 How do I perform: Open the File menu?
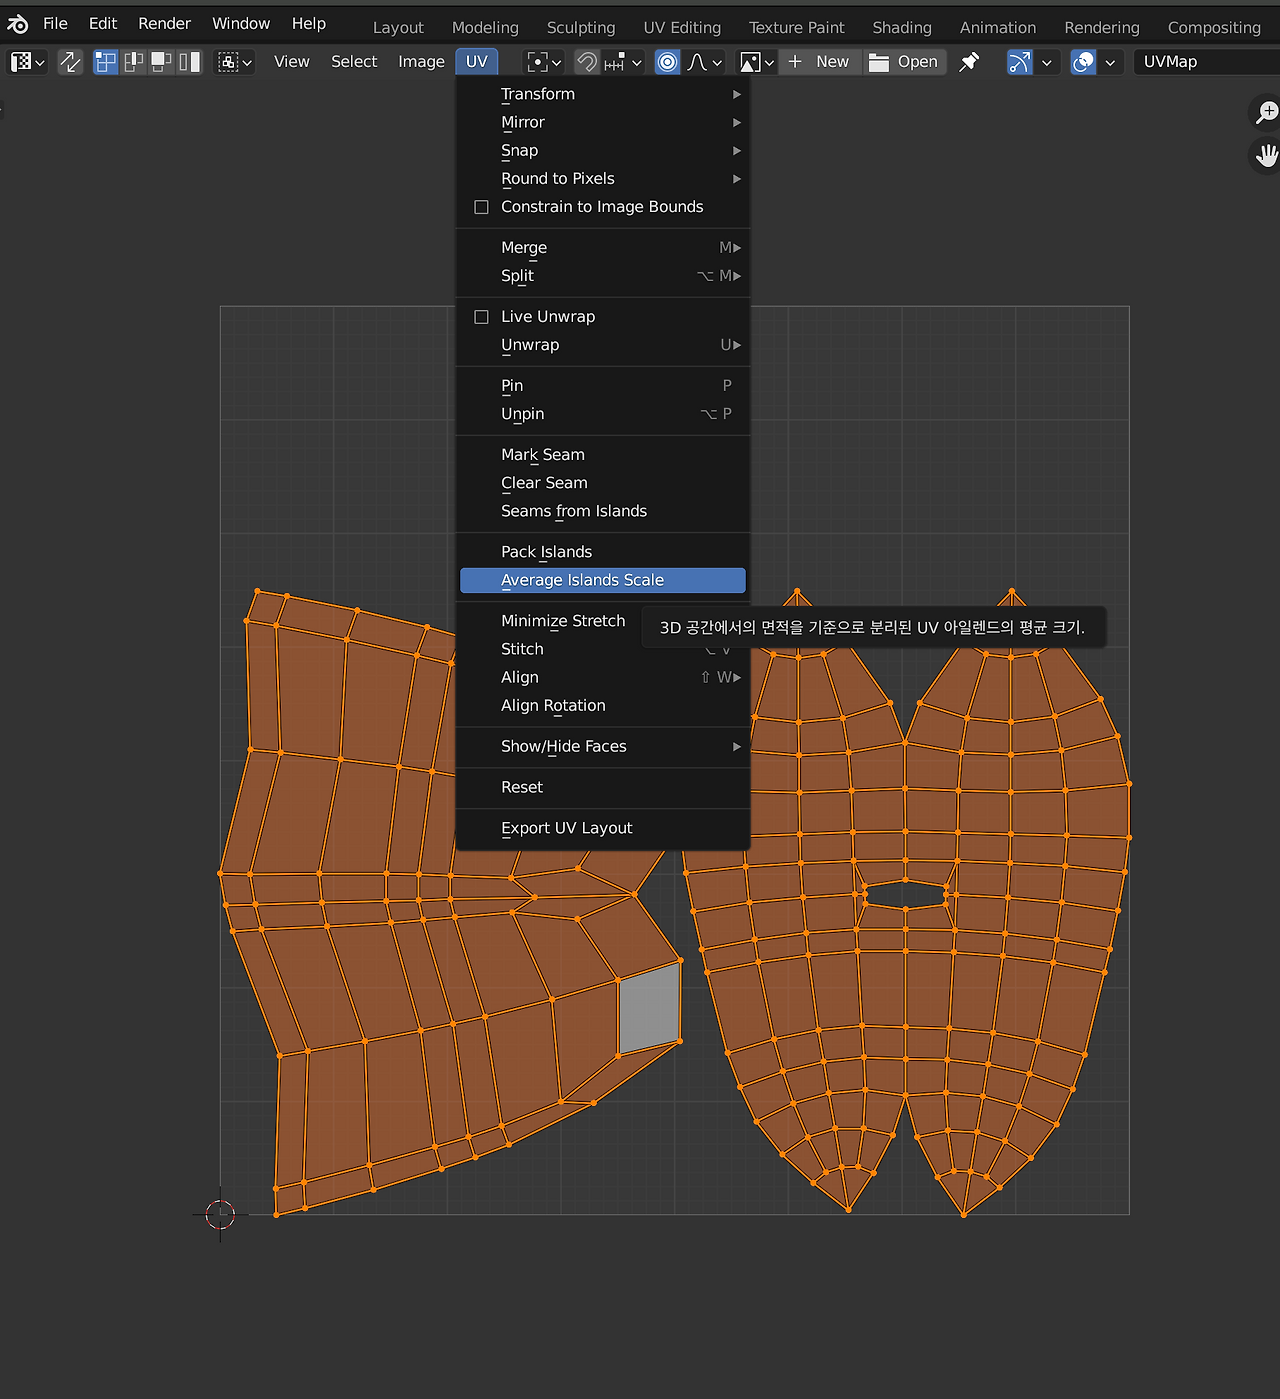click(x=56, y=23)
